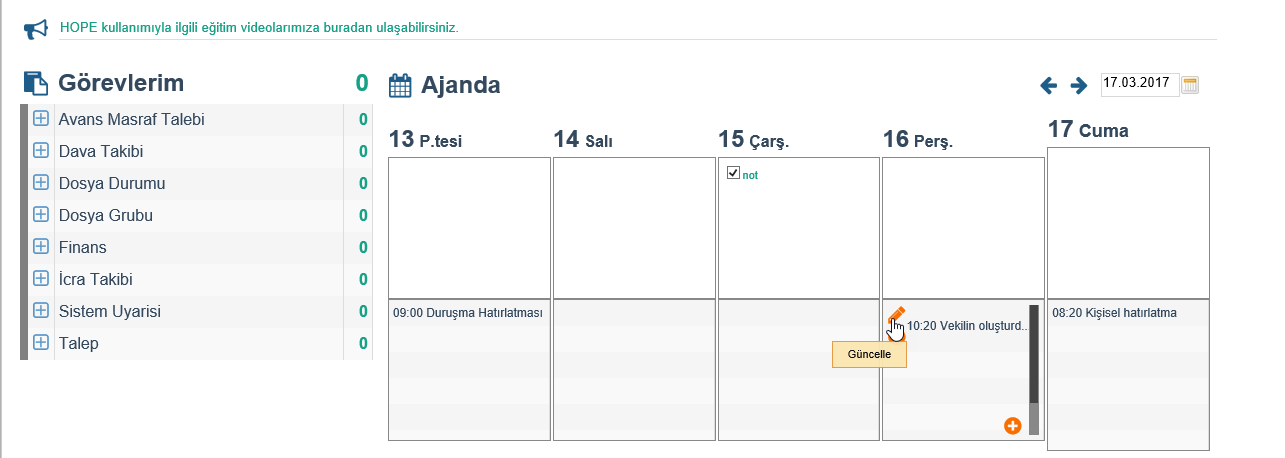Expand the Finans task group

click(41, 247)
